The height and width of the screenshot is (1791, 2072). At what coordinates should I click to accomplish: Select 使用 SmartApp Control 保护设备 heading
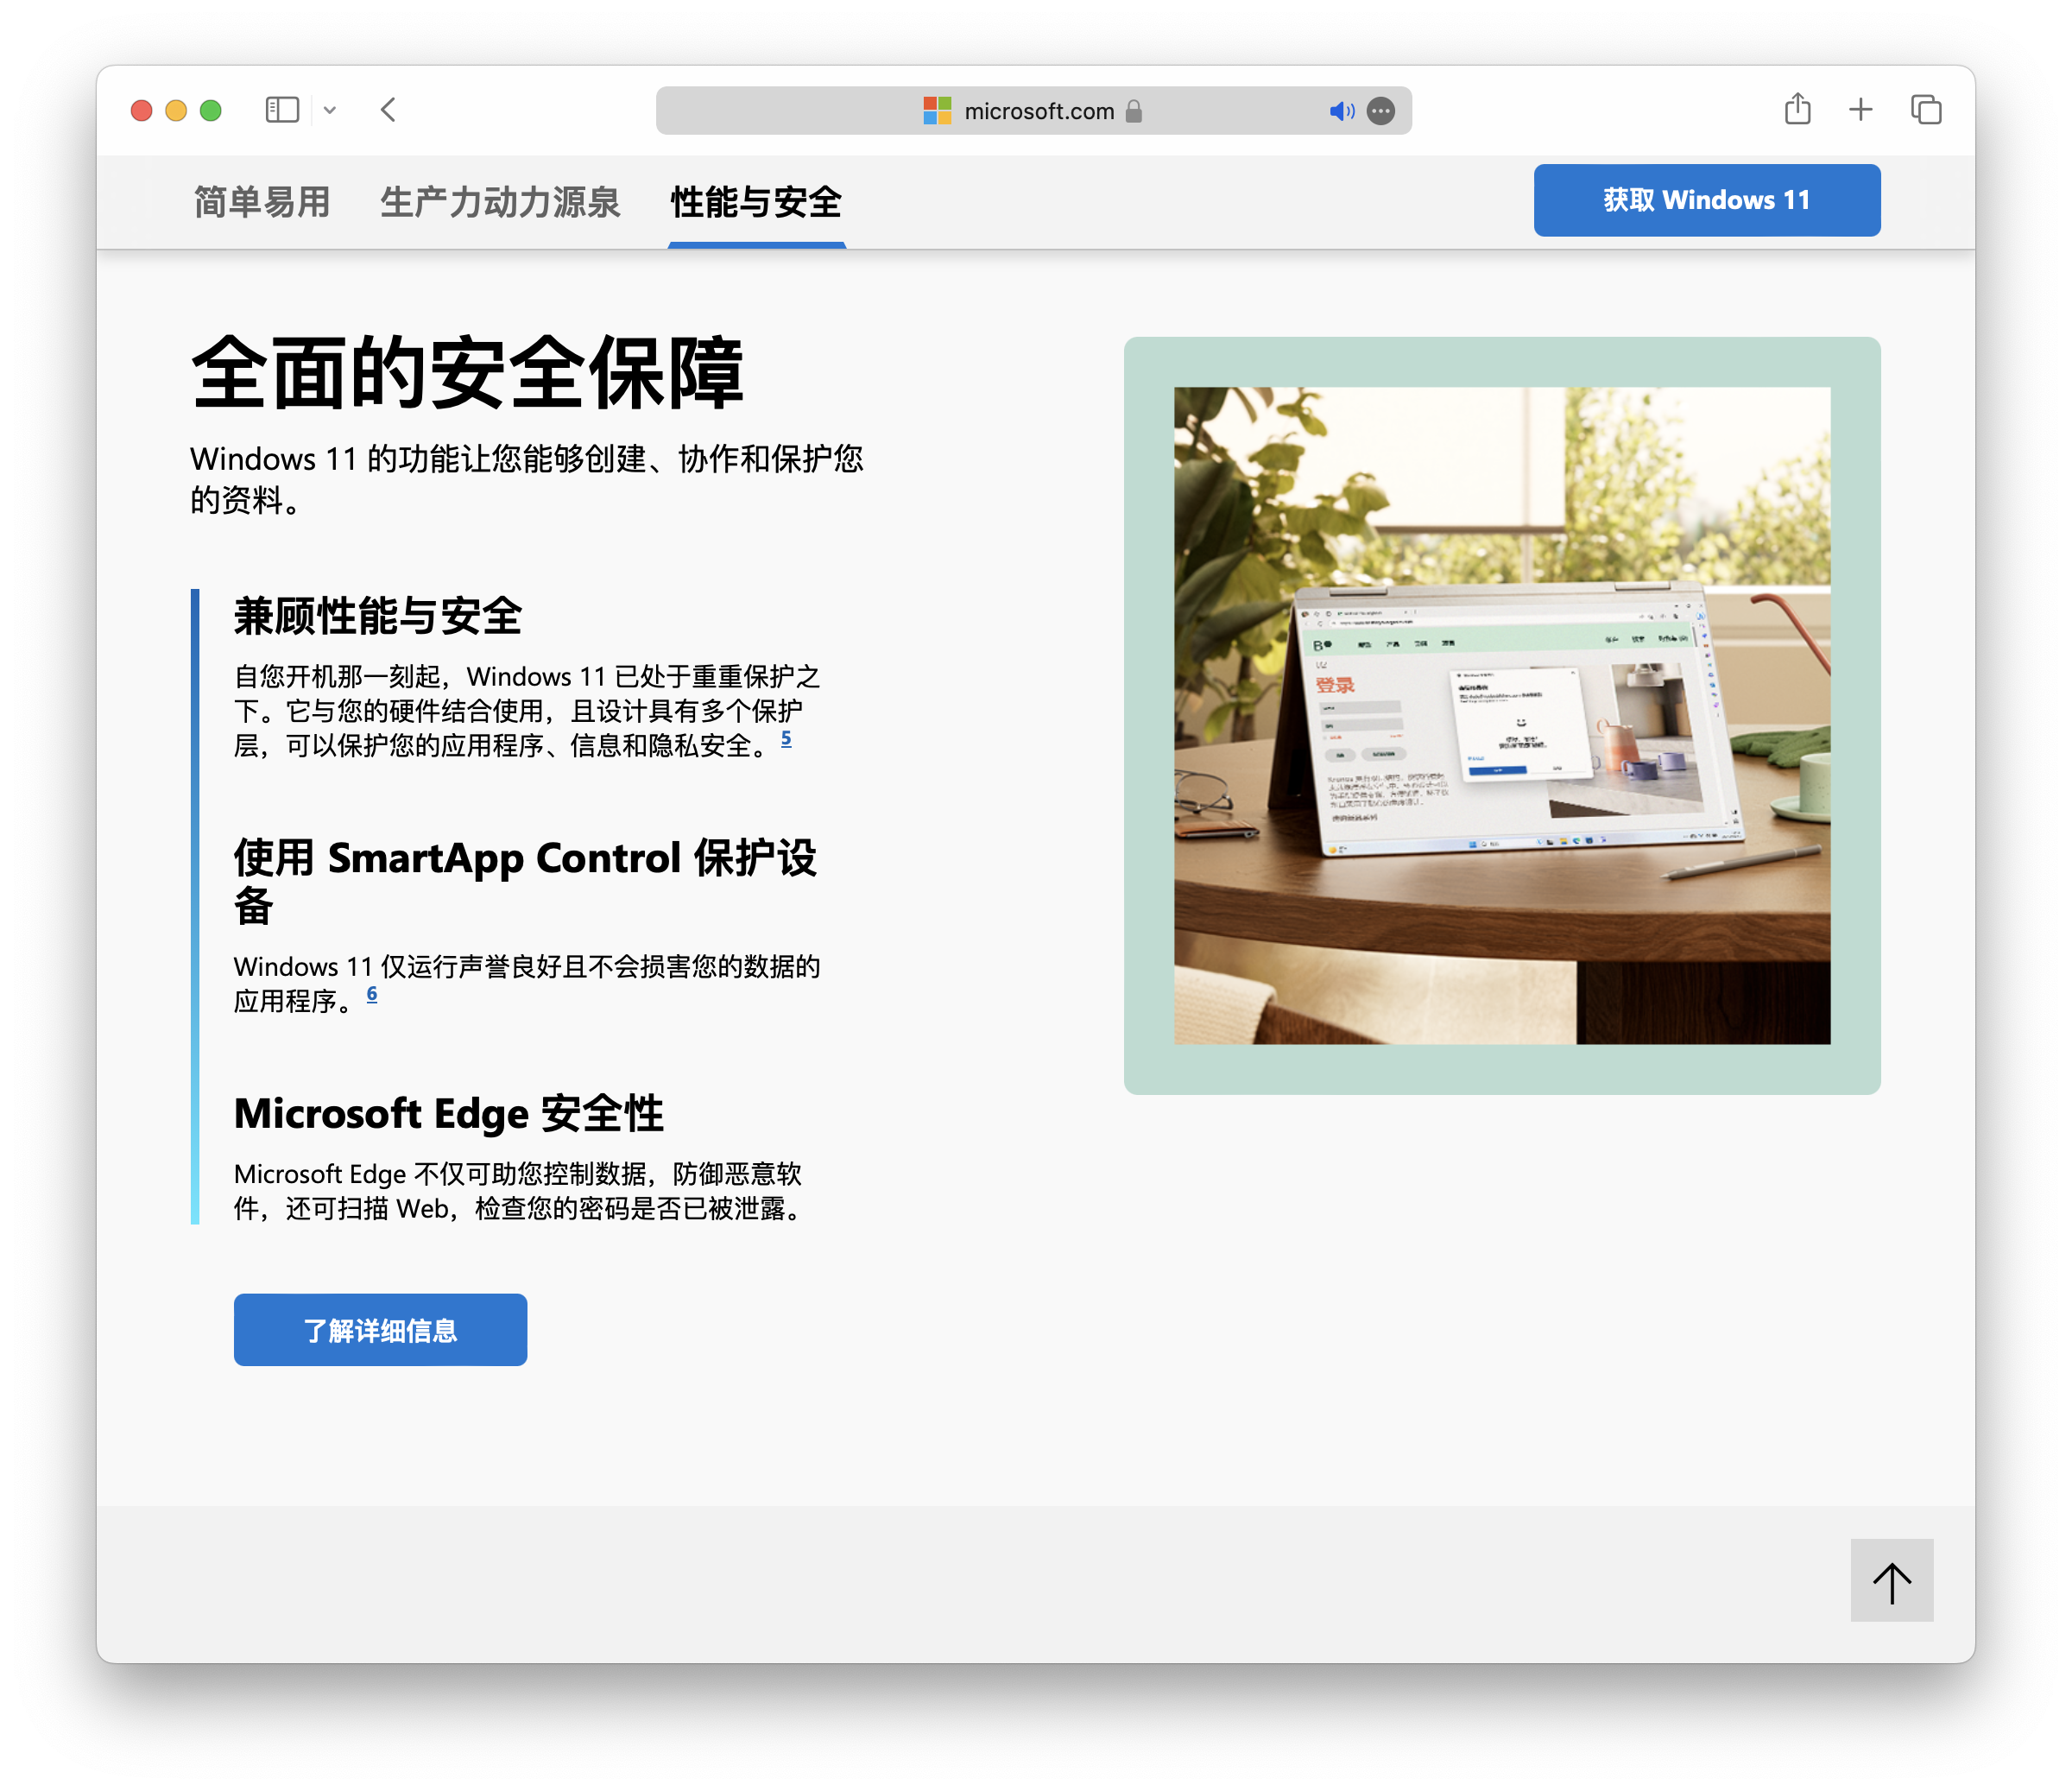pyautogui.click(x=526, y=882)
